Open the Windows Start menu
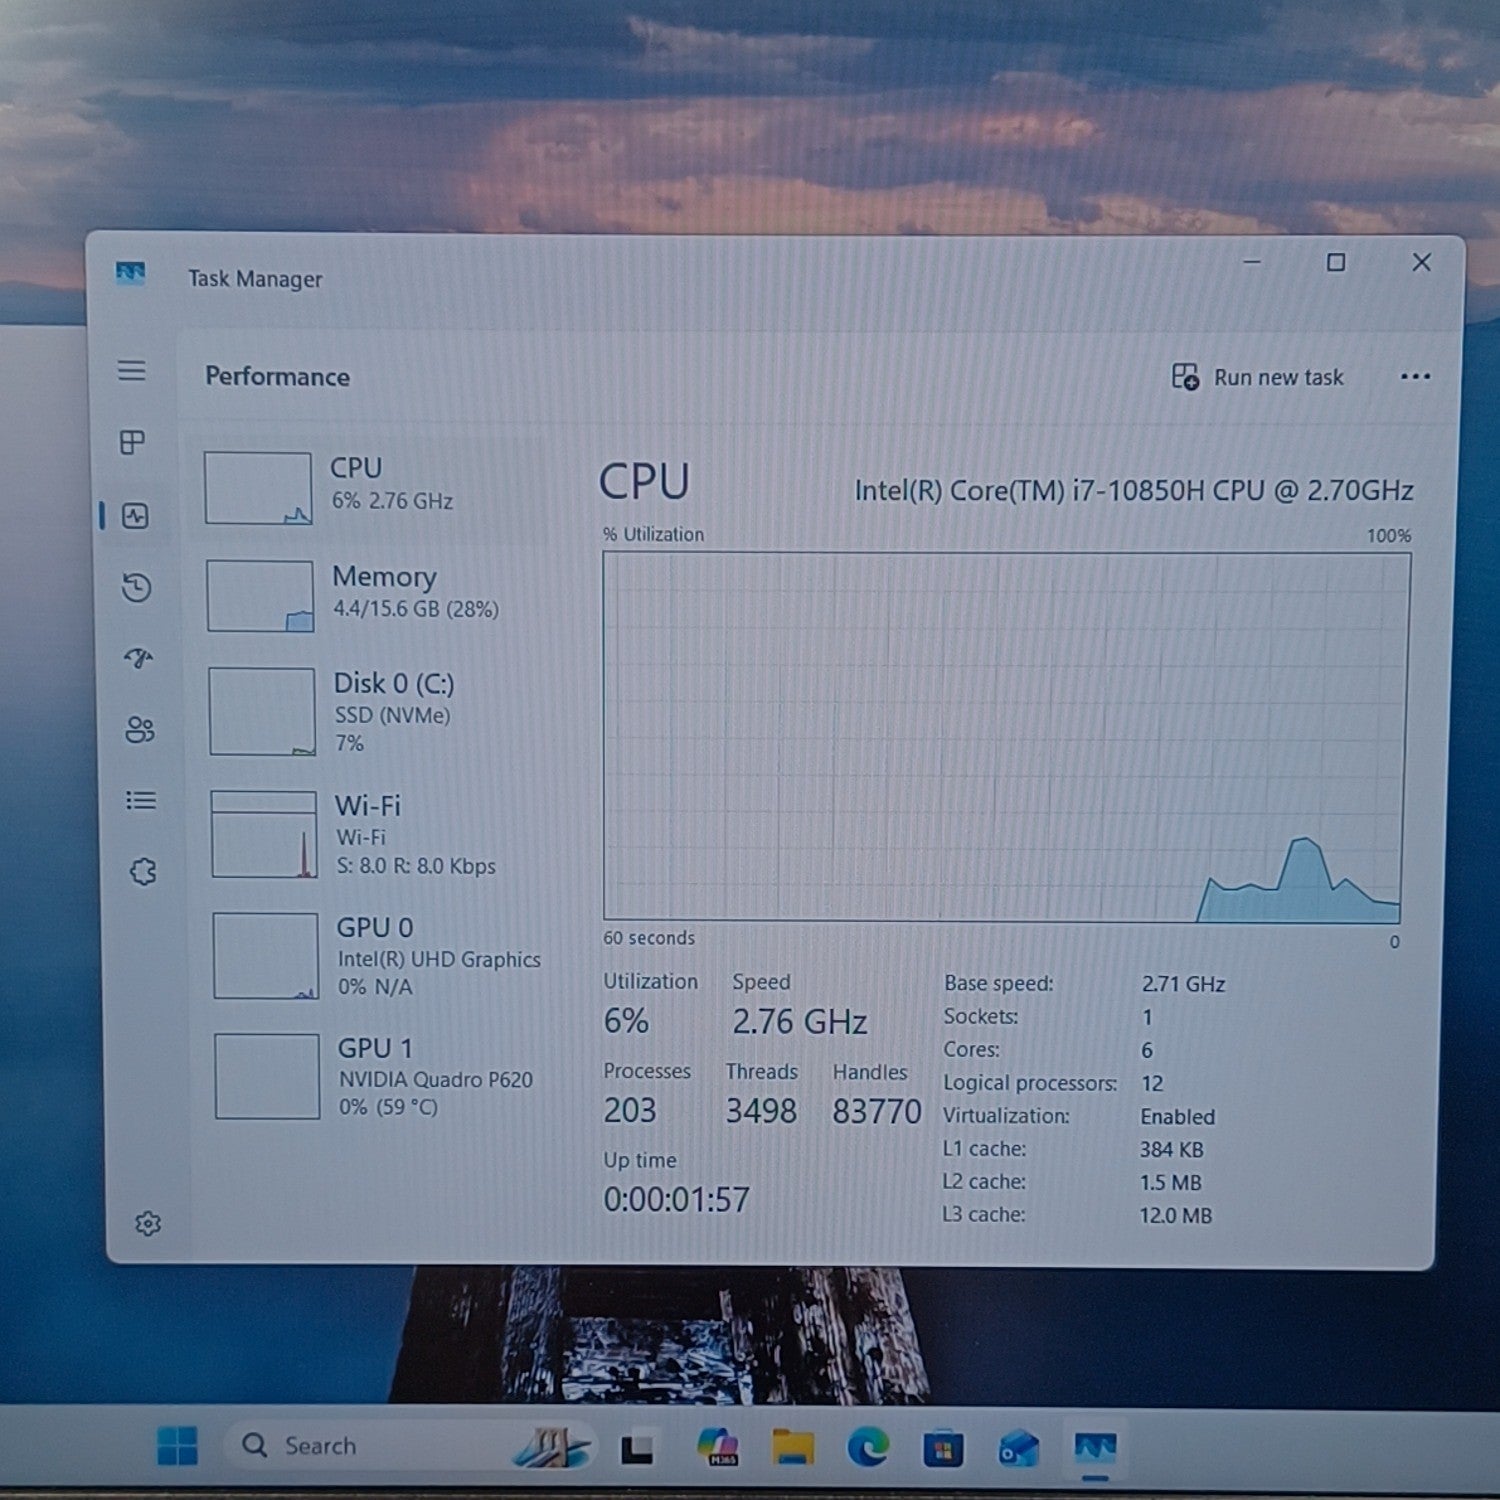 (x=178, y=1446)
